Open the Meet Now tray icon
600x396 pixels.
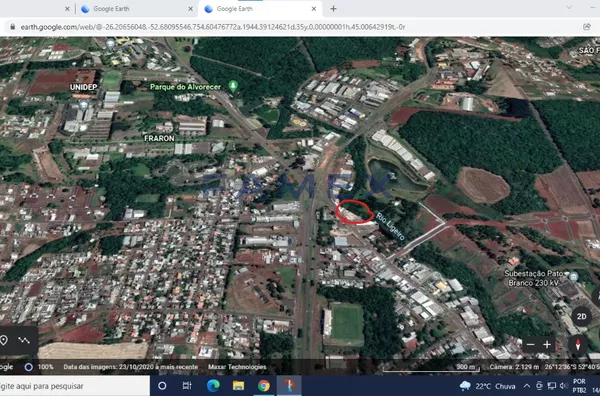[539, 386]
